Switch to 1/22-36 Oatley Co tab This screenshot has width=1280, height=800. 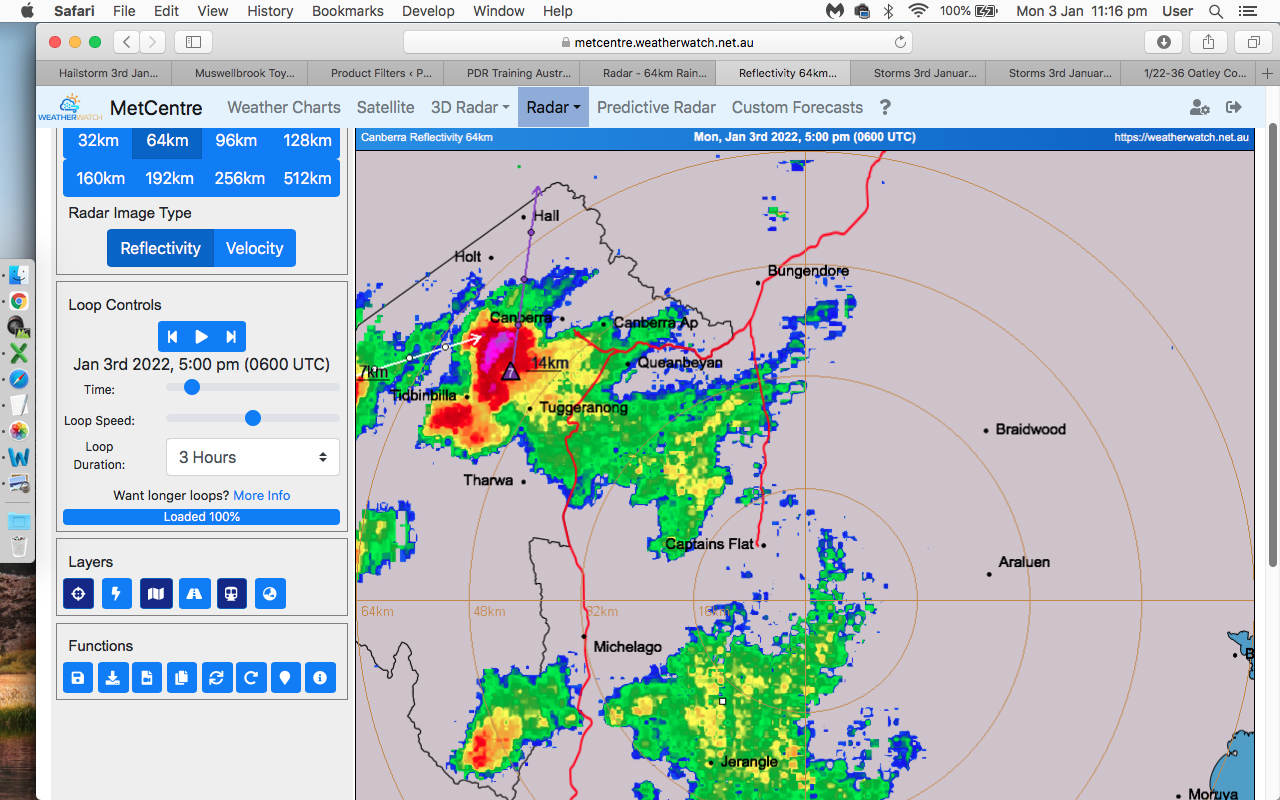[1189, 73]
